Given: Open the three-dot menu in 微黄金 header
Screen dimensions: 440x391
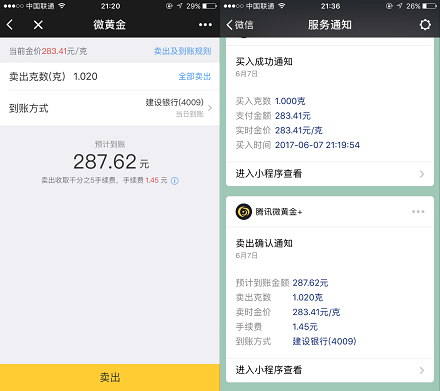Looking at the screenshot, I should point(205,25).
